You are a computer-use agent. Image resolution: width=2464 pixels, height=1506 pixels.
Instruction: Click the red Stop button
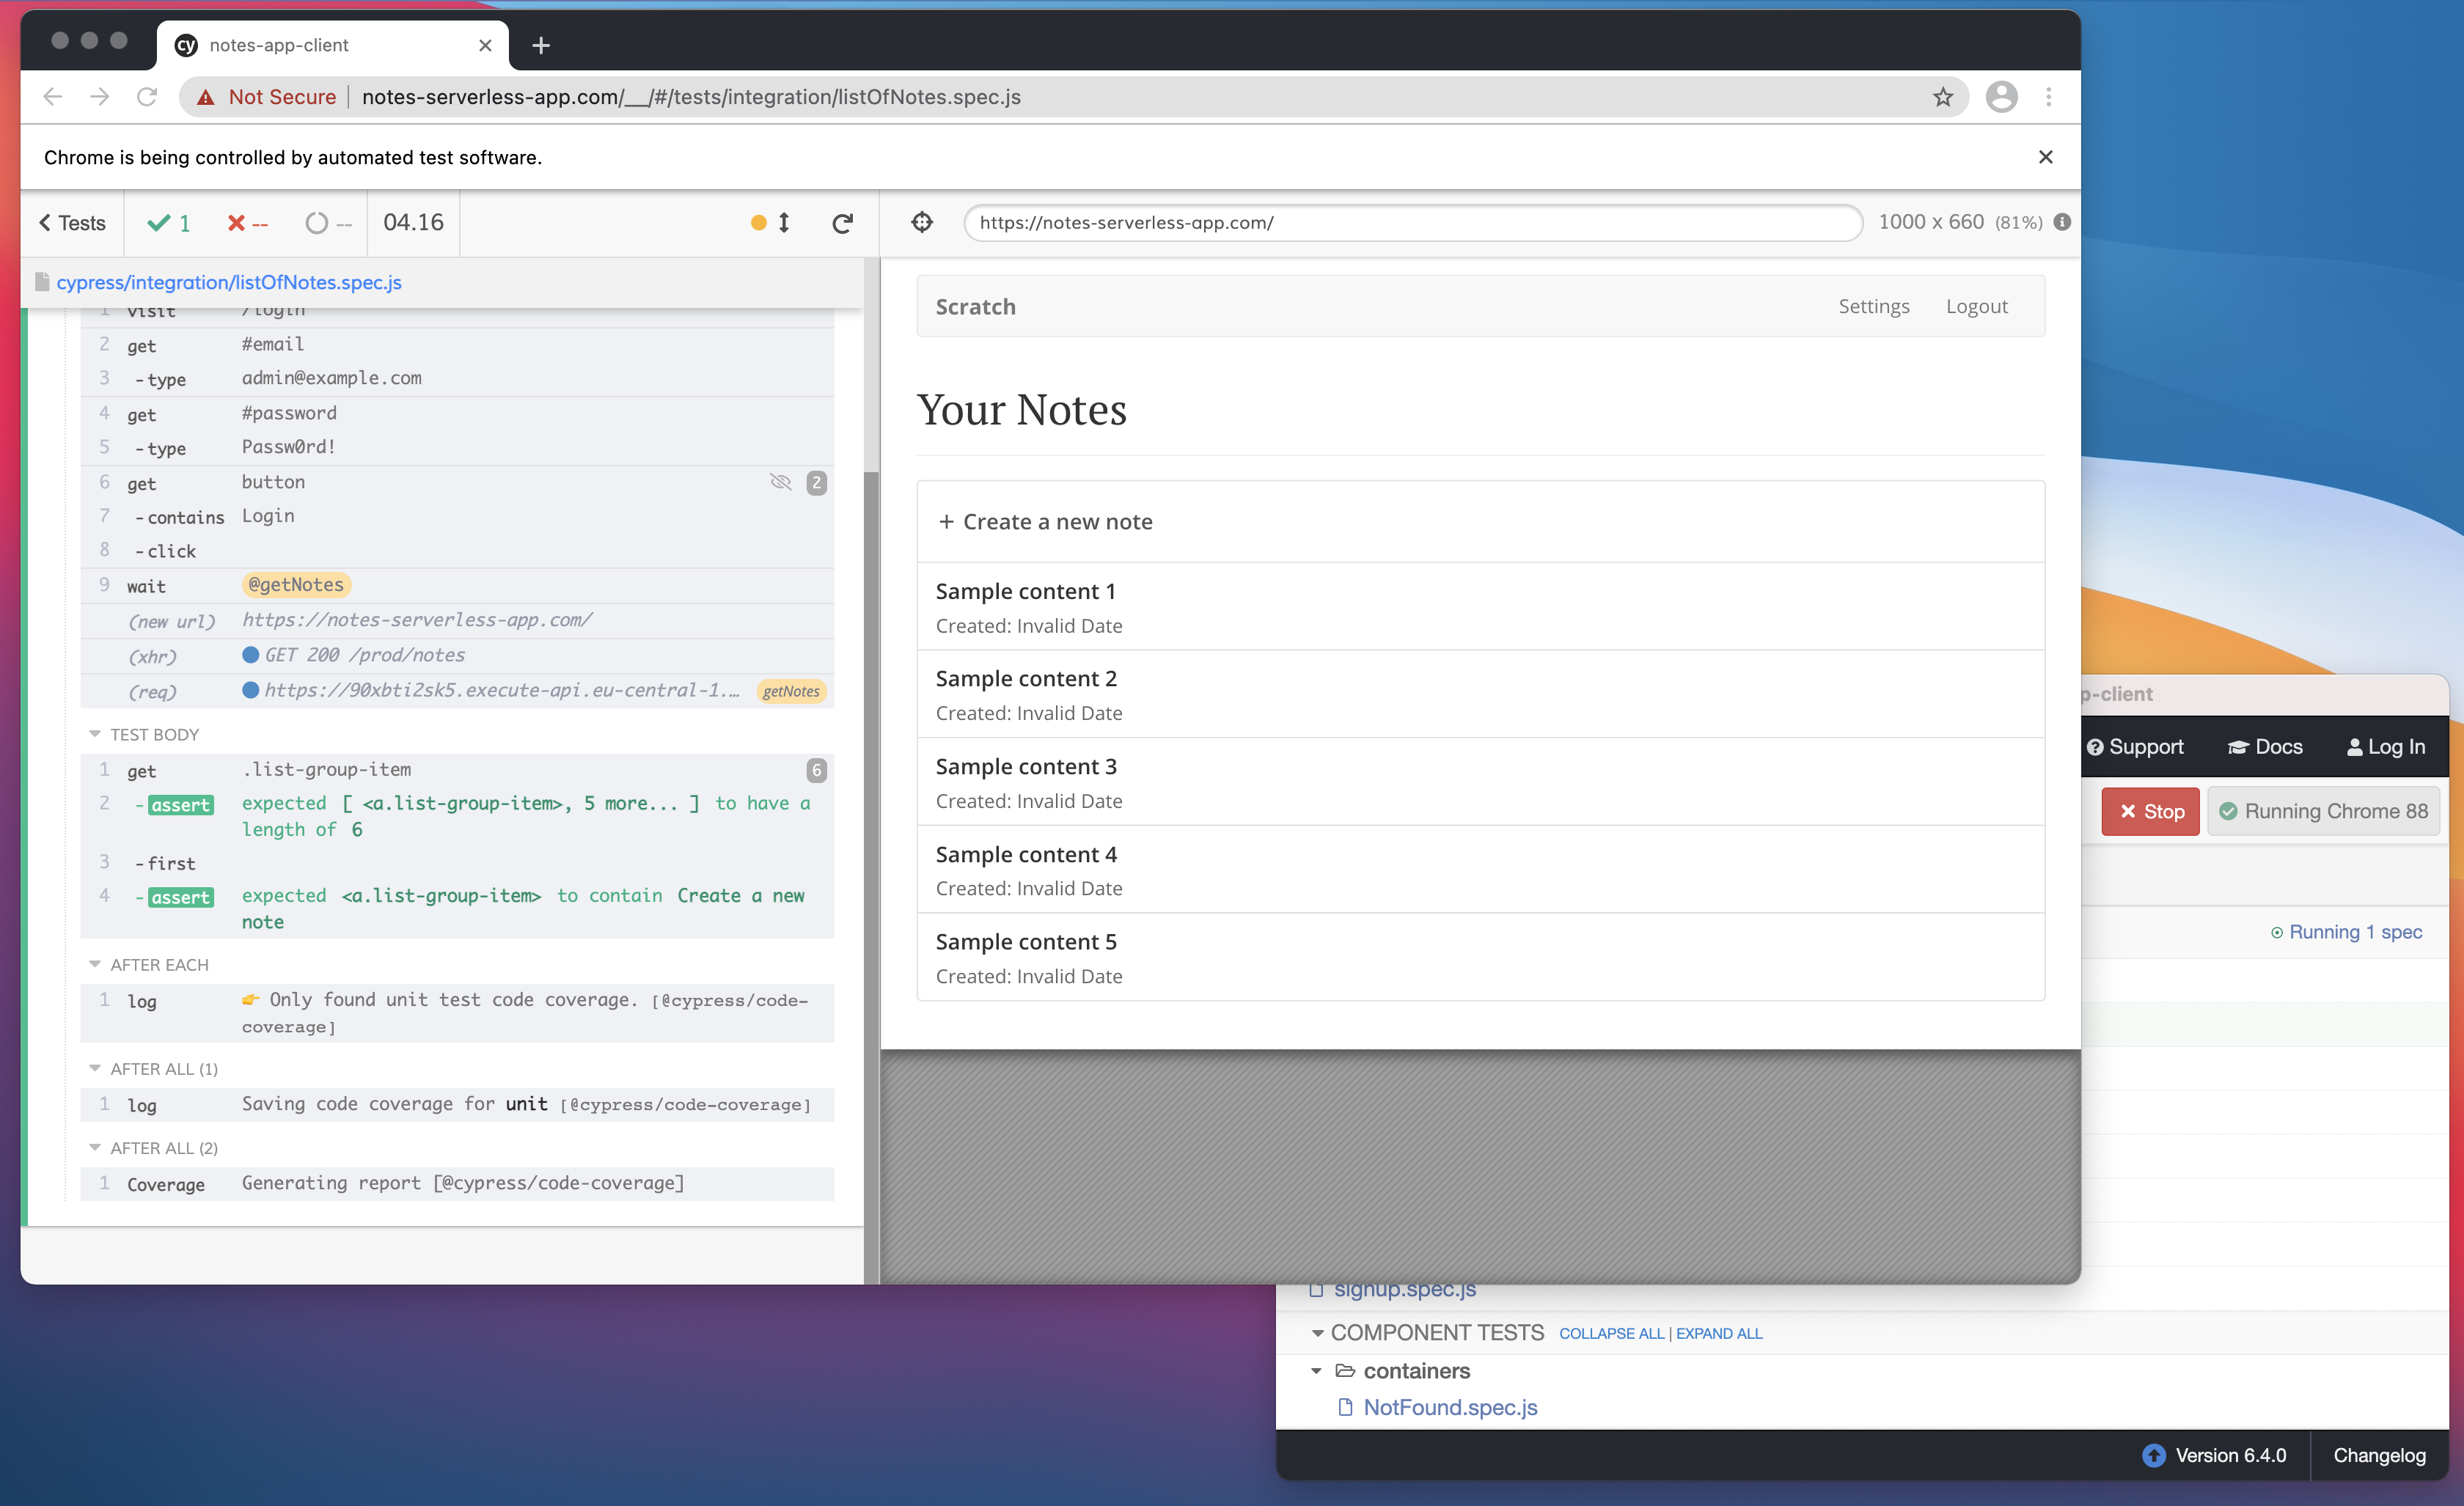[x=2150, y=811]
